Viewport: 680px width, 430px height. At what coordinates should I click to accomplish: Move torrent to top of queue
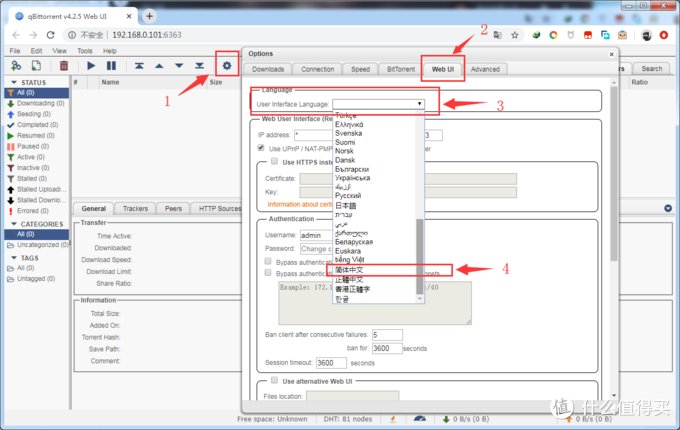(x=139, y=65)
